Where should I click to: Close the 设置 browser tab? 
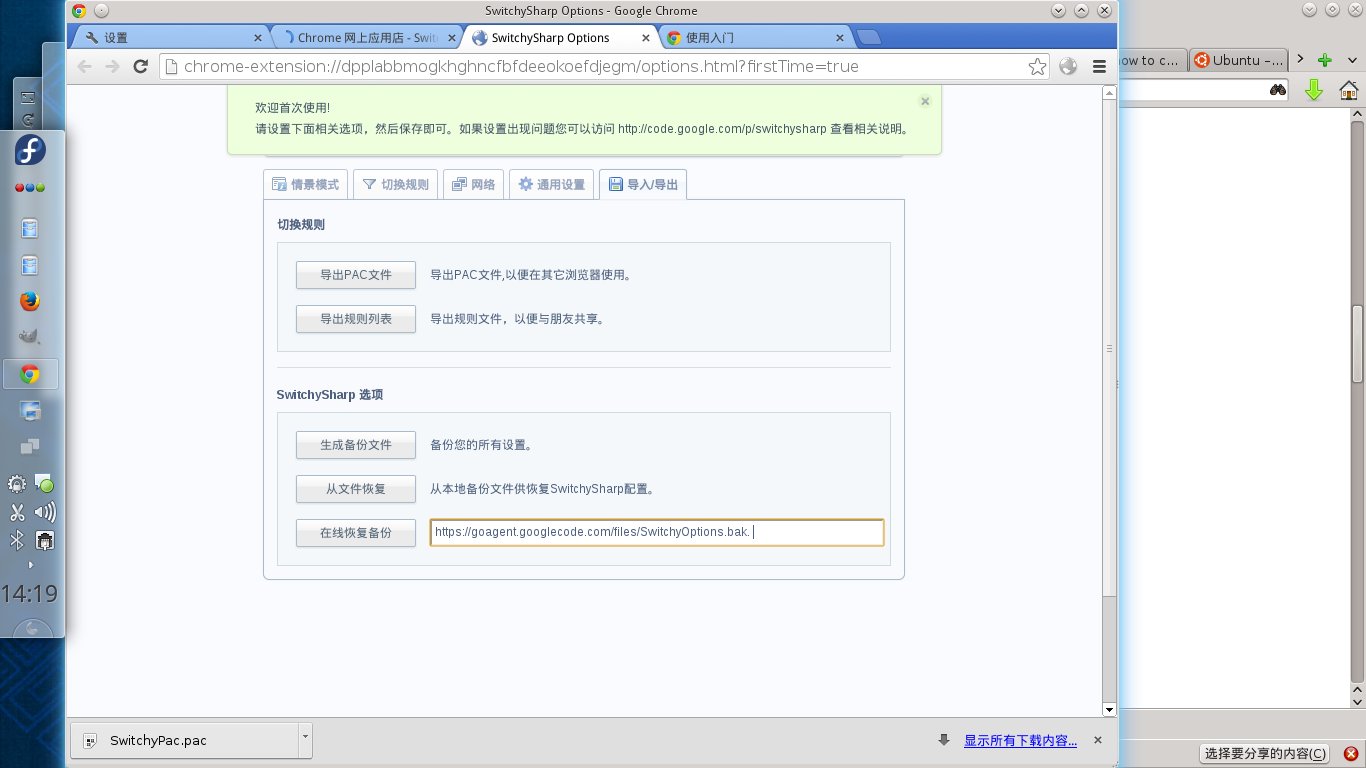pos(257,38)
